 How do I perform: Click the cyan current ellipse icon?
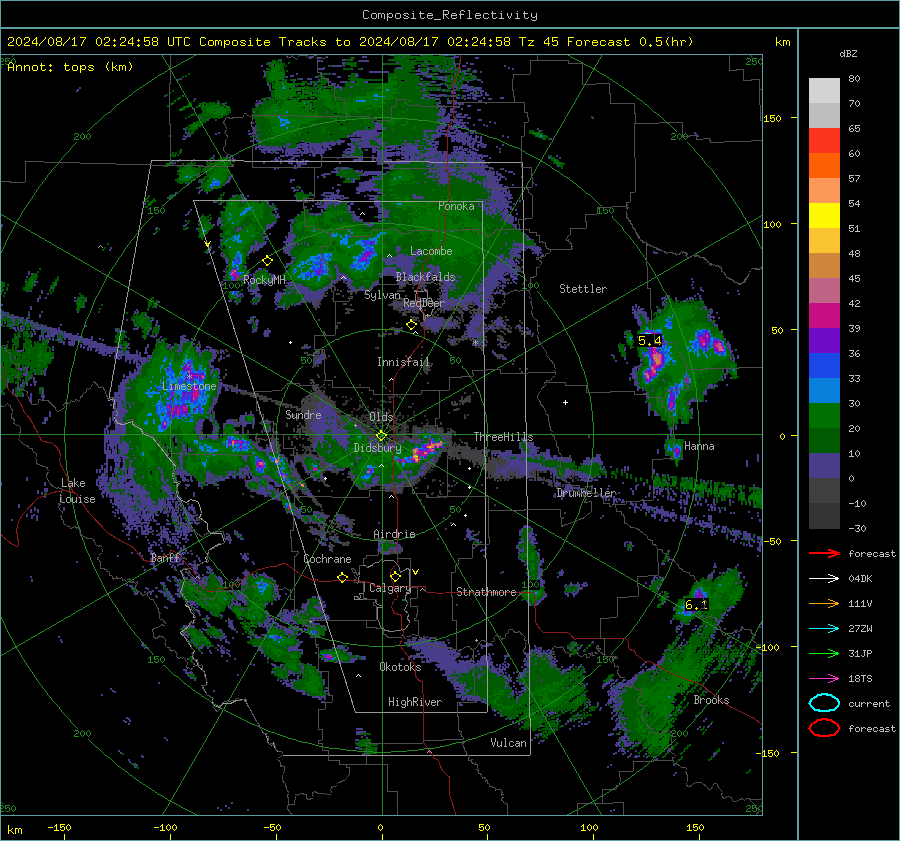(824, 703)
